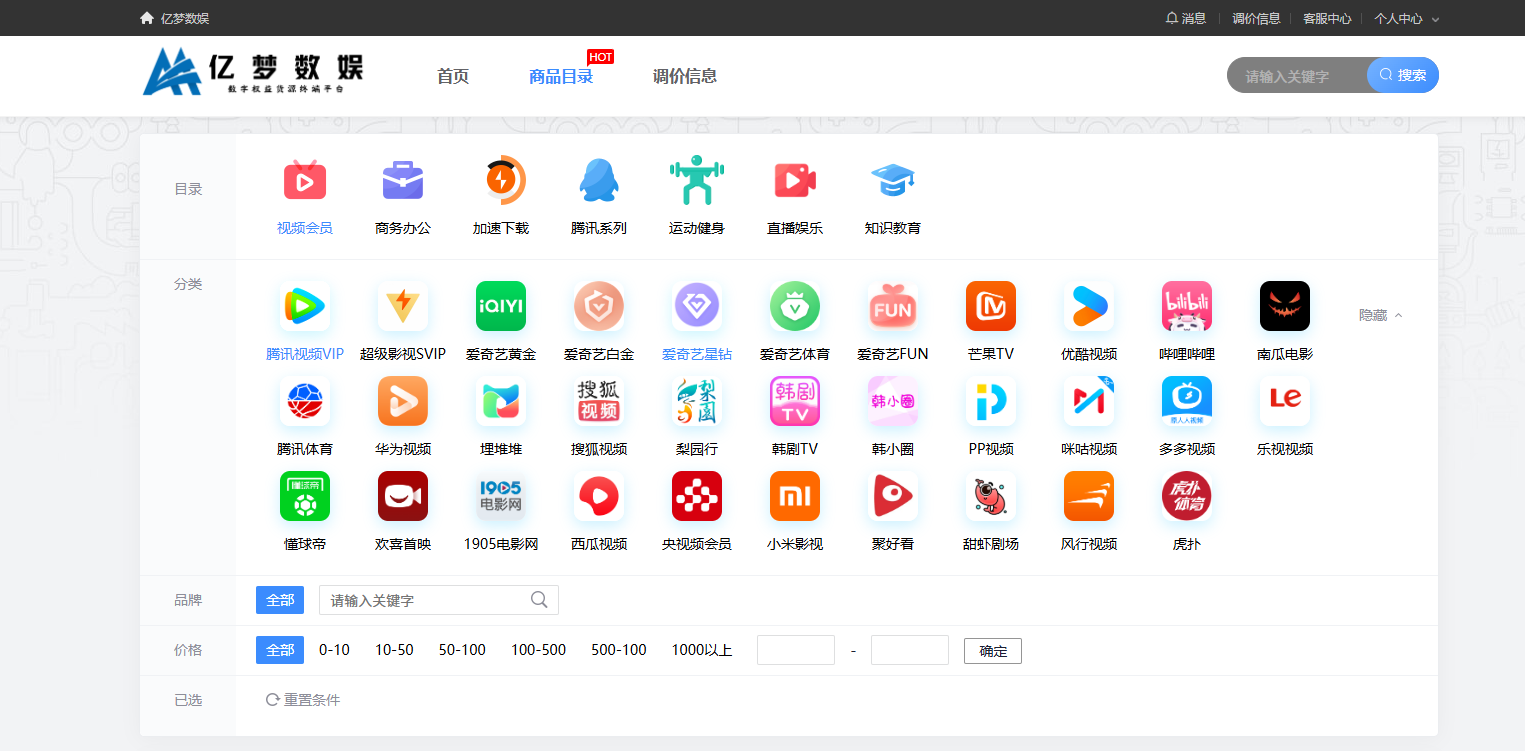Image resolution: width=1525 pixels, height=751 pixels.
Task: Click the 腾讯视频VIP icon
Action: tap(305, 306)
